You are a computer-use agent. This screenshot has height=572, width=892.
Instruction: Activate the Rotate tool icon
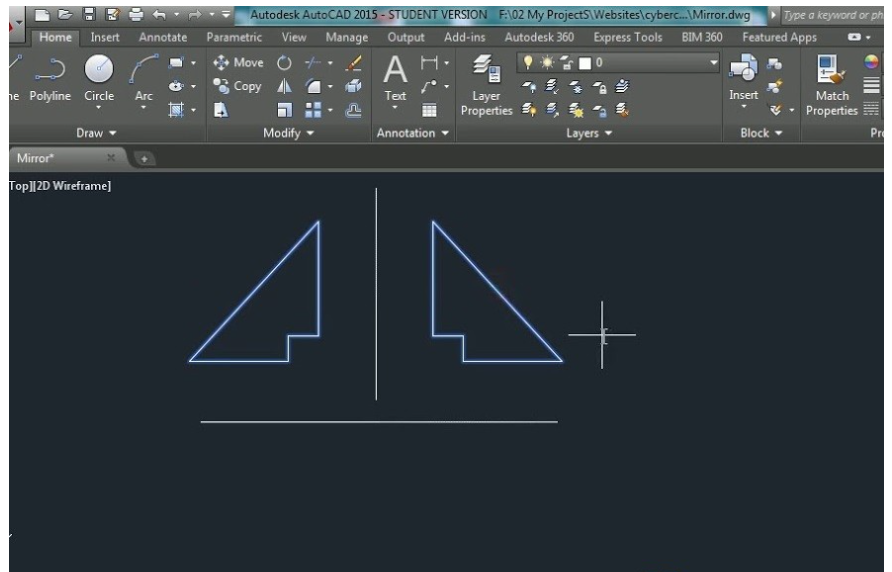point(283,64)
